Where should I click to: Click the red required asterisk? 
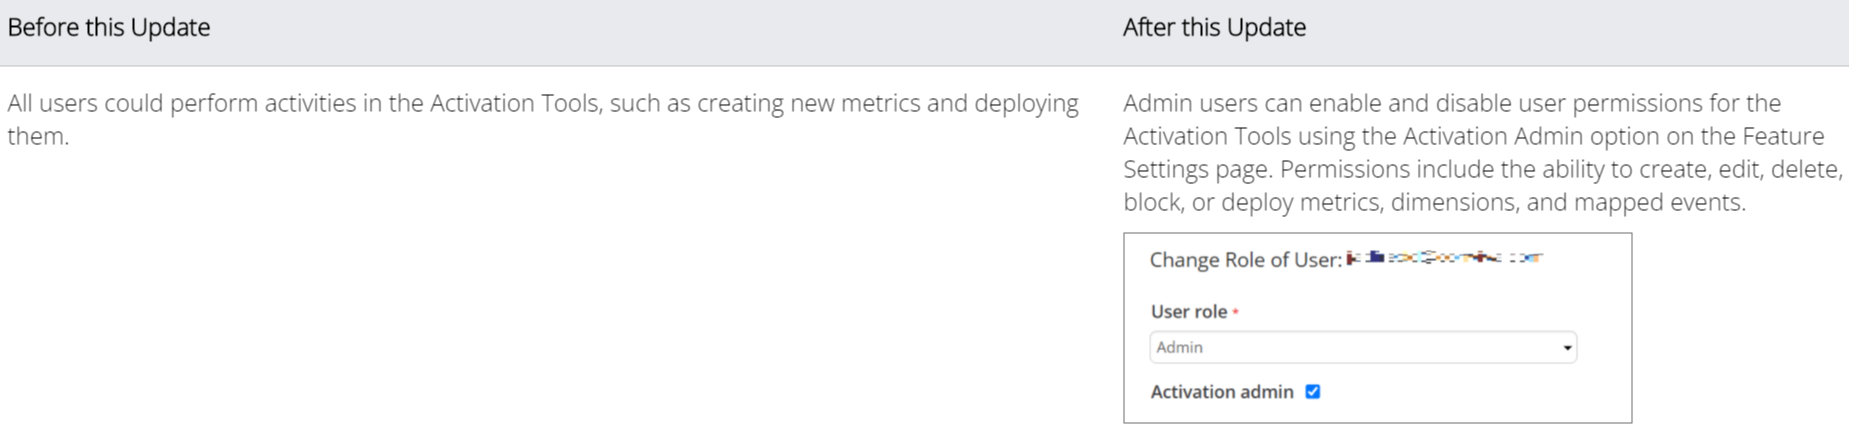1236,313
